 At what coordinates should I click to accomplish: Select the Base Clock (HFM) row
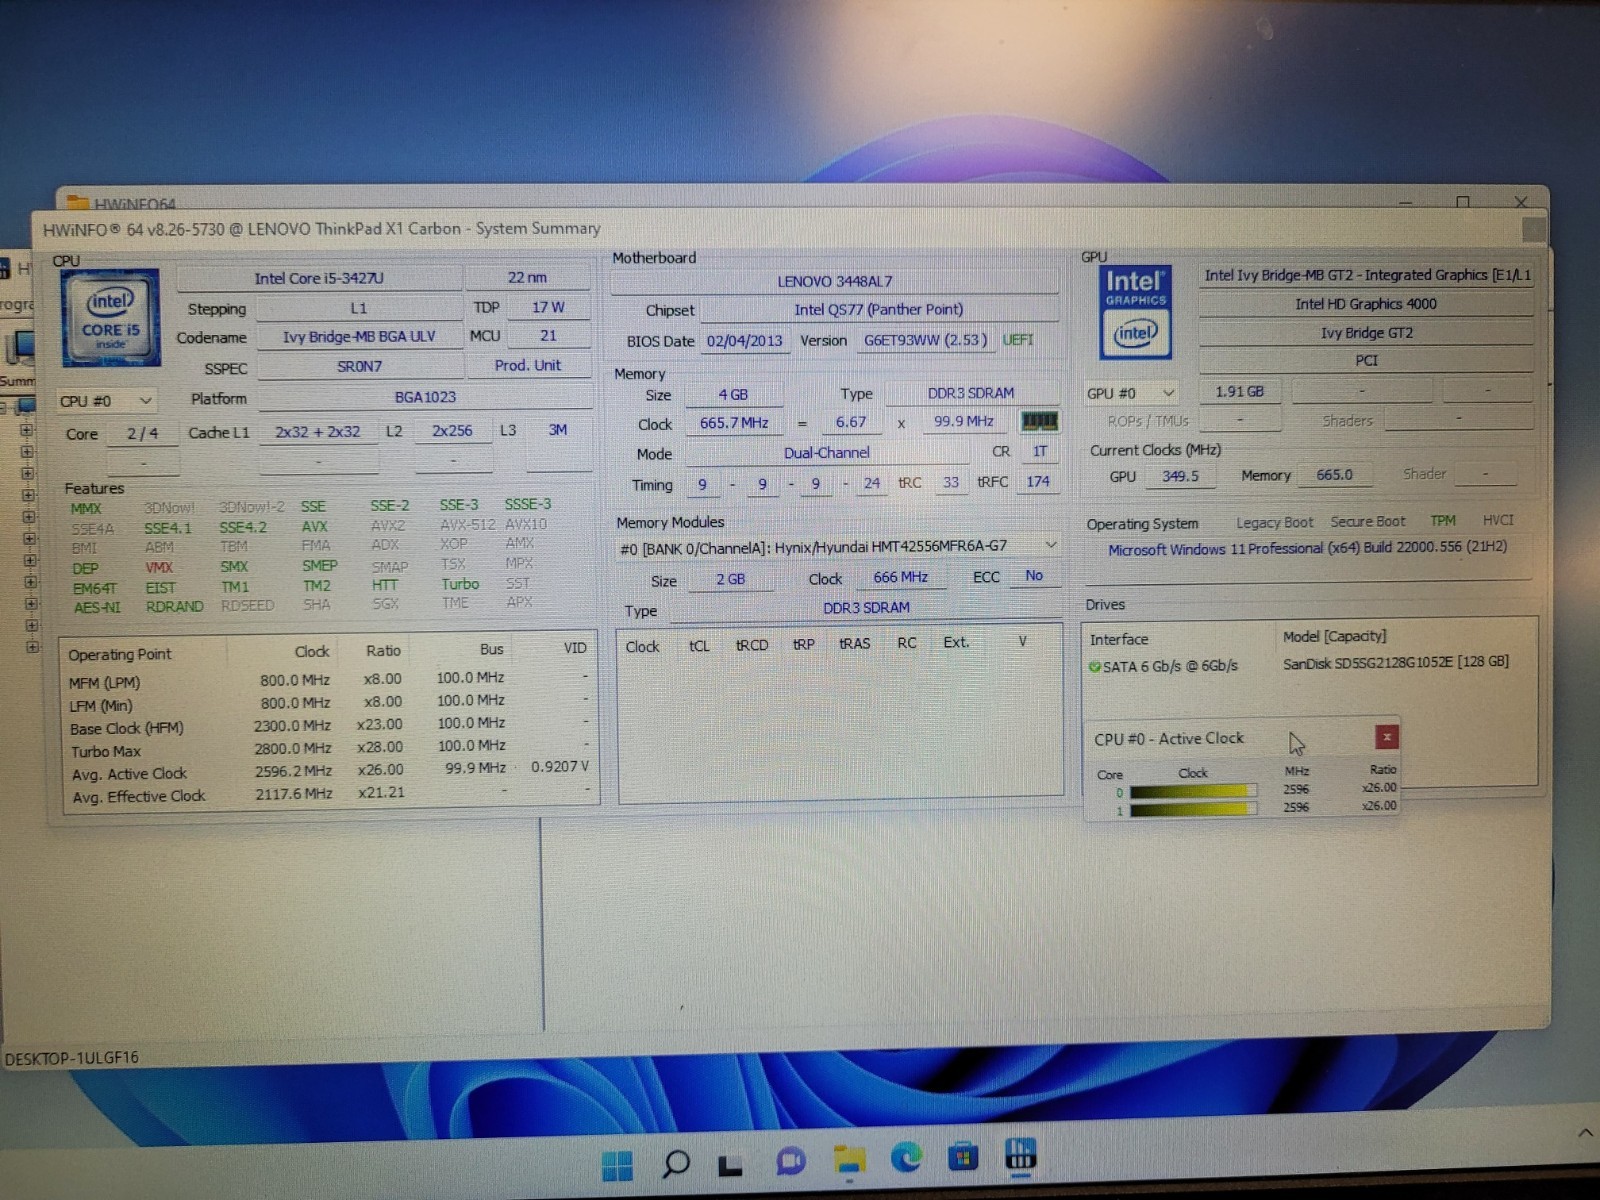pos(329,726)
